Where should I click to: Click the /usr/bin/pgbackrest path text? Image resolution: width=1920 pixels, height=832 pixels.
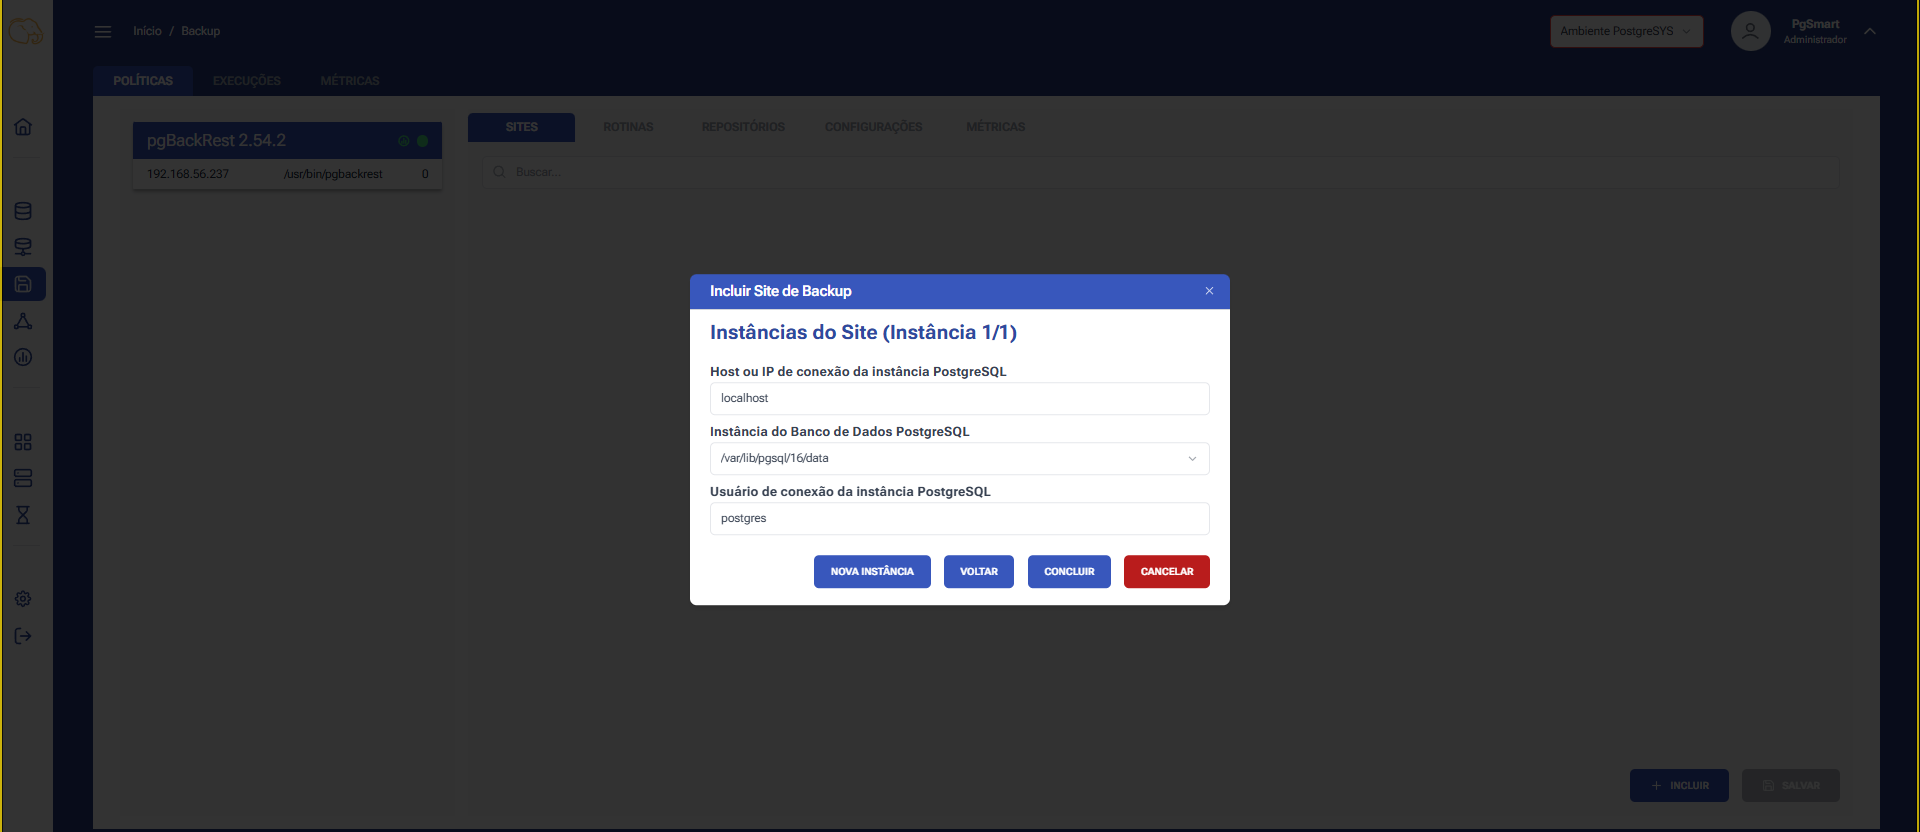[x=333, y=174]
